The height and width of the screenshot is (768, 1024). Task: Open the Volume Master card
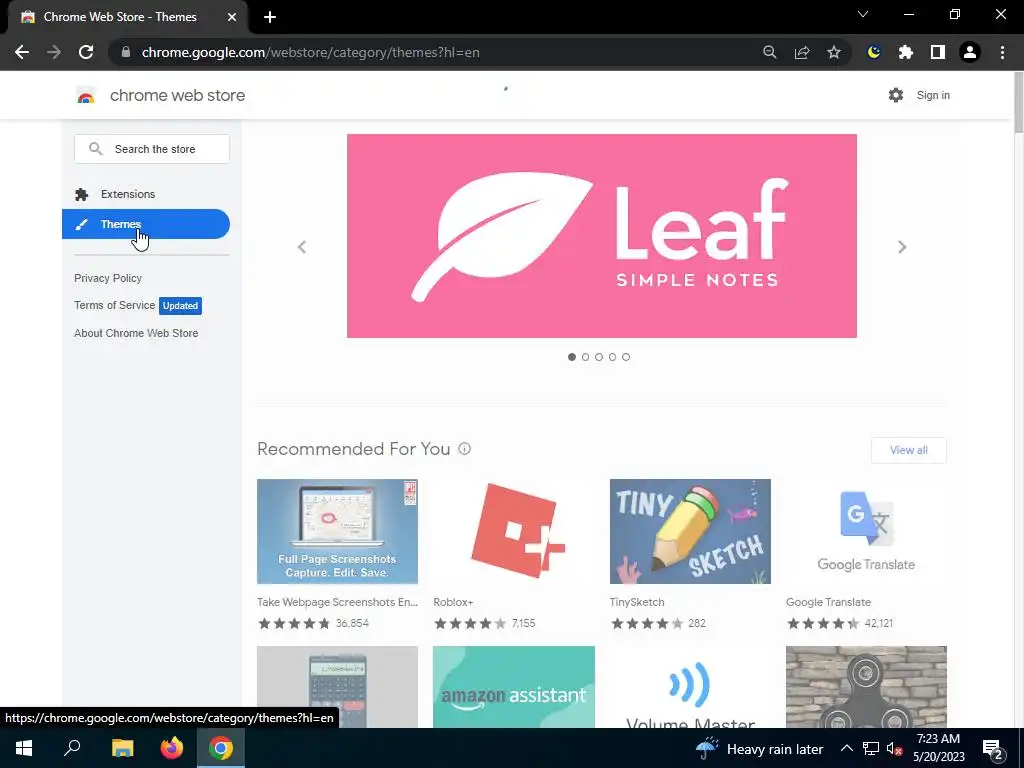click(x=690, y=687)
